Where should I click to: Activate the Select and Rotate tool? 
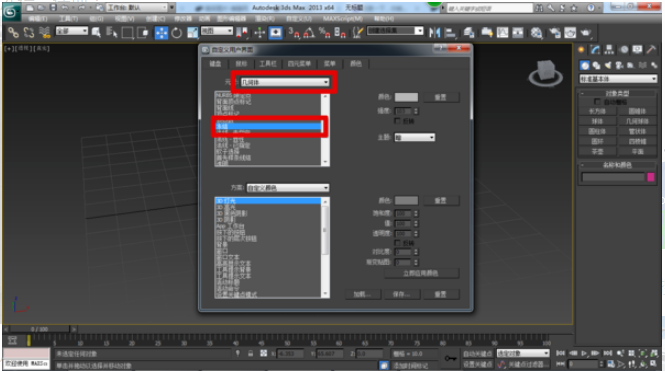click(176, 32)
